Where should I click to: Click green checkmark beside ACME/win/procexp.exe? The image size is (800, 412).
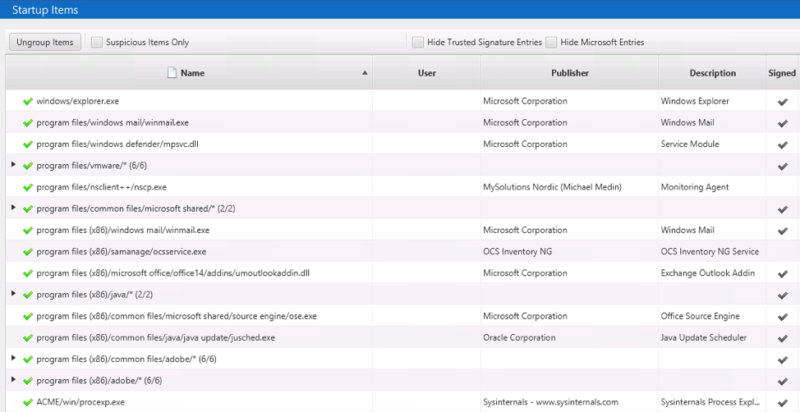tap(27, 402)
